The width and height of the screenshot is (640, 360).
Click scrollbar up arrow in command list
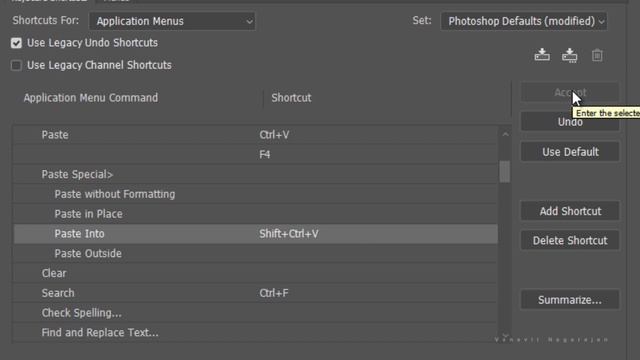point(505,134)
